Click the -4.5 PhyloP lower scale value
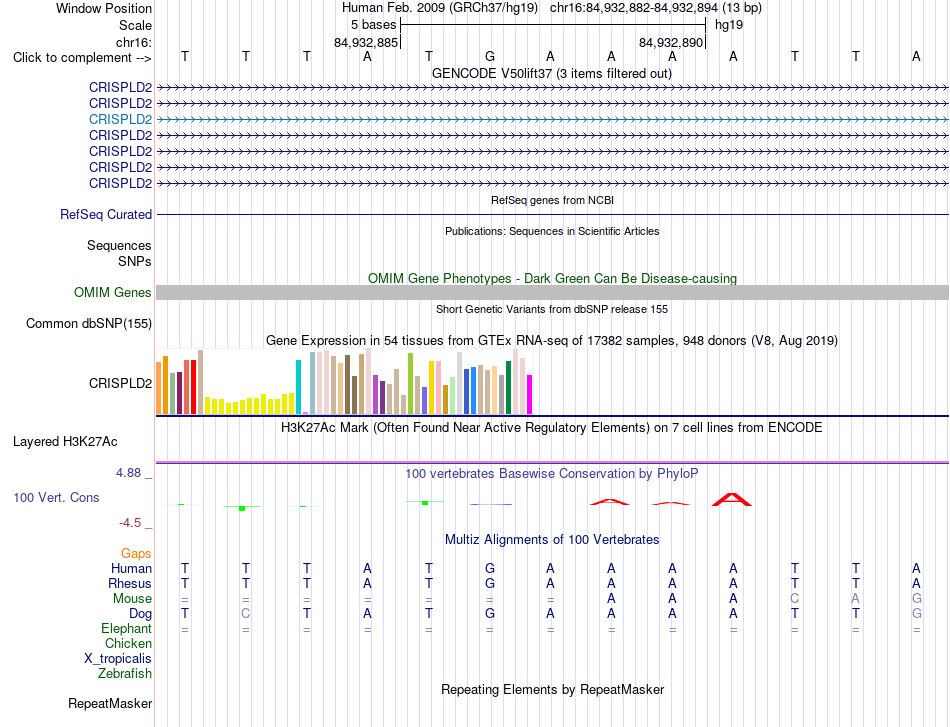The image size is (950, 727). point(130,523)
